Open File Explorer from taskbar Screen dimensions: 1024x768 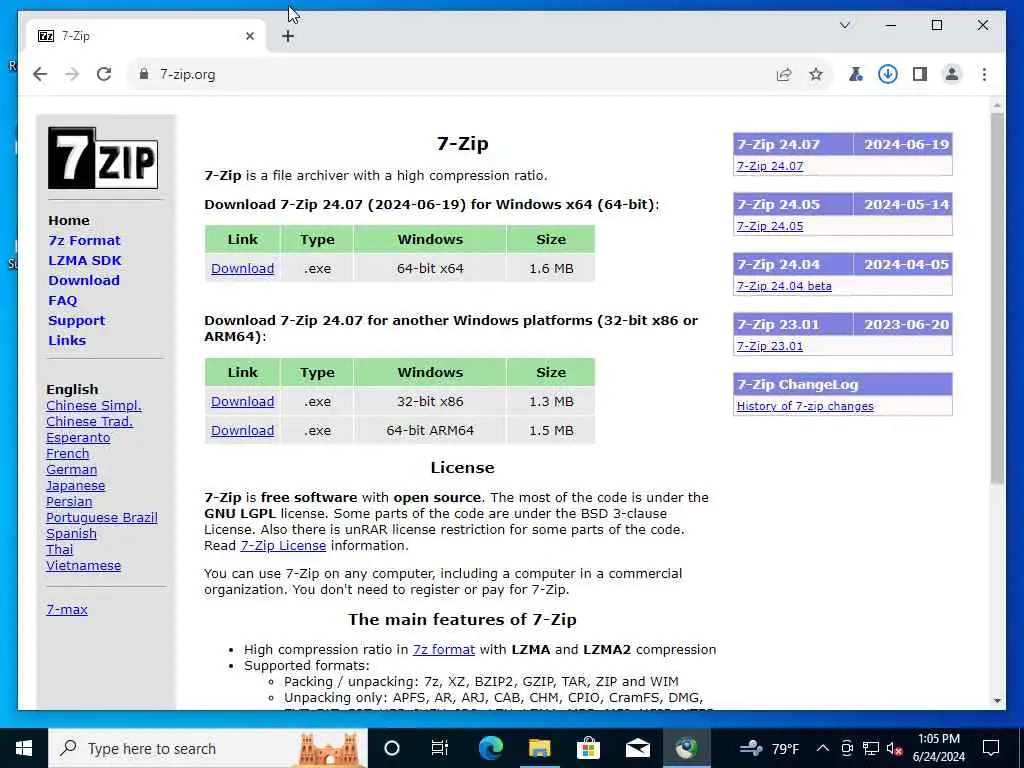click(539, 748)
